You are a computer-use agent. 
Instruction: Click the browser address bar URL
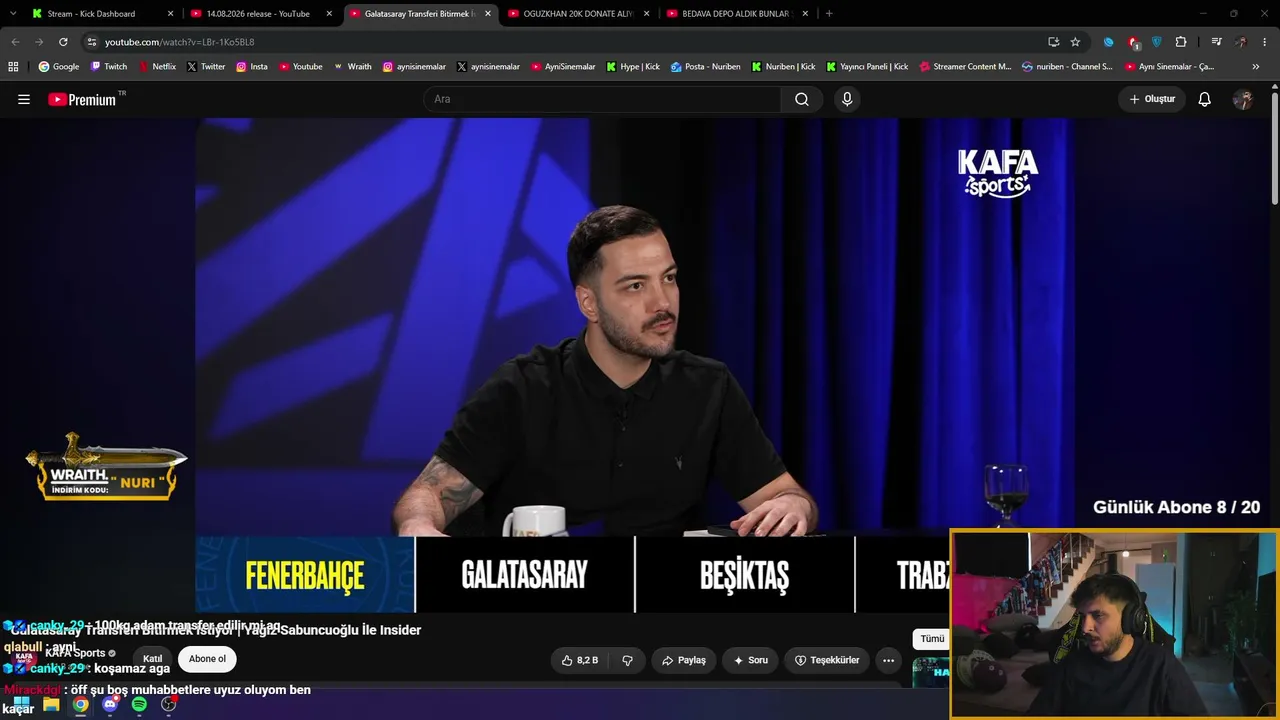click(x=180, y=42)
